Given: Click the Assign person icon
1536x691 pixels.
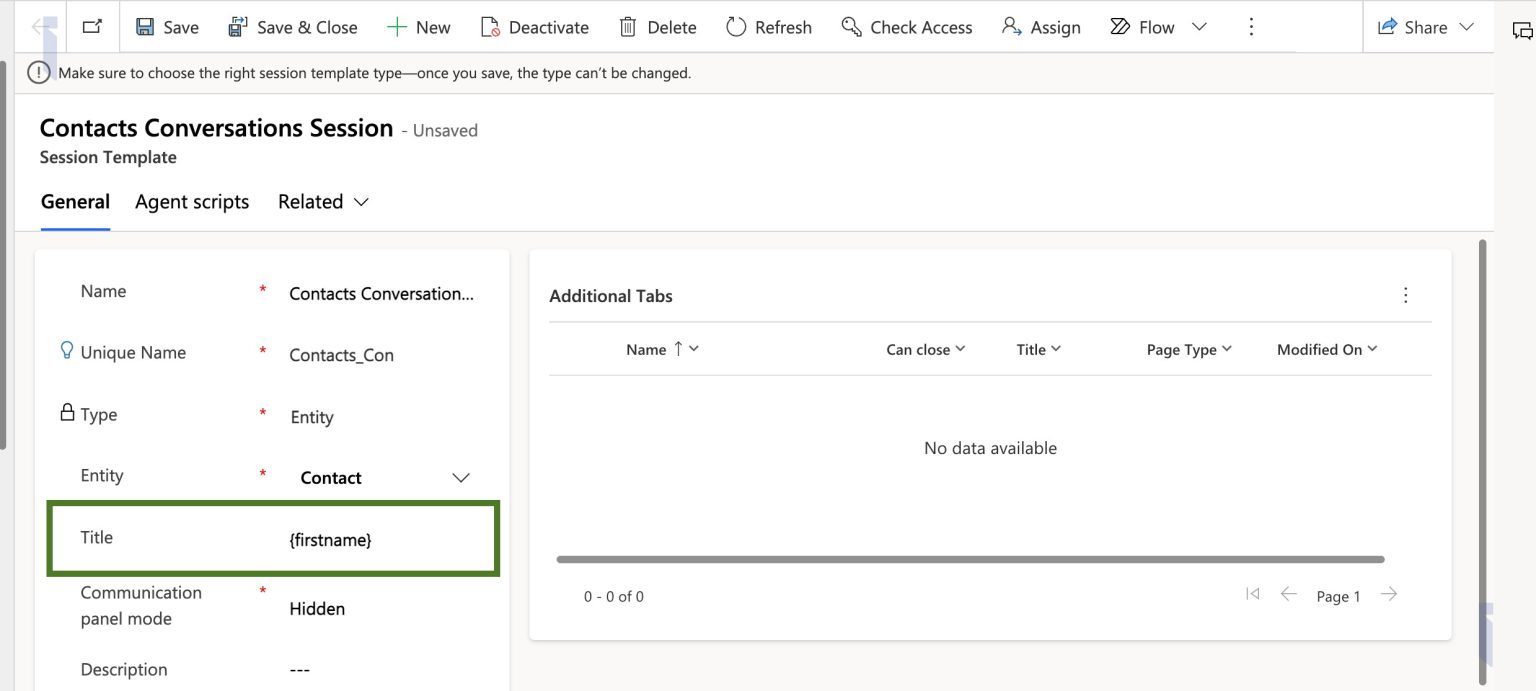Looking at the screenshot, I should 1012,27.
